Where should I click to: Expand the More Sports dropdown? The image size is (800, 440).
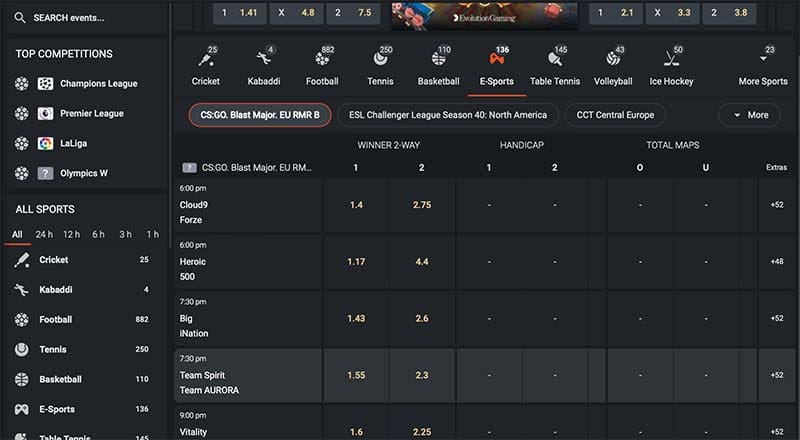coord(763,66)
